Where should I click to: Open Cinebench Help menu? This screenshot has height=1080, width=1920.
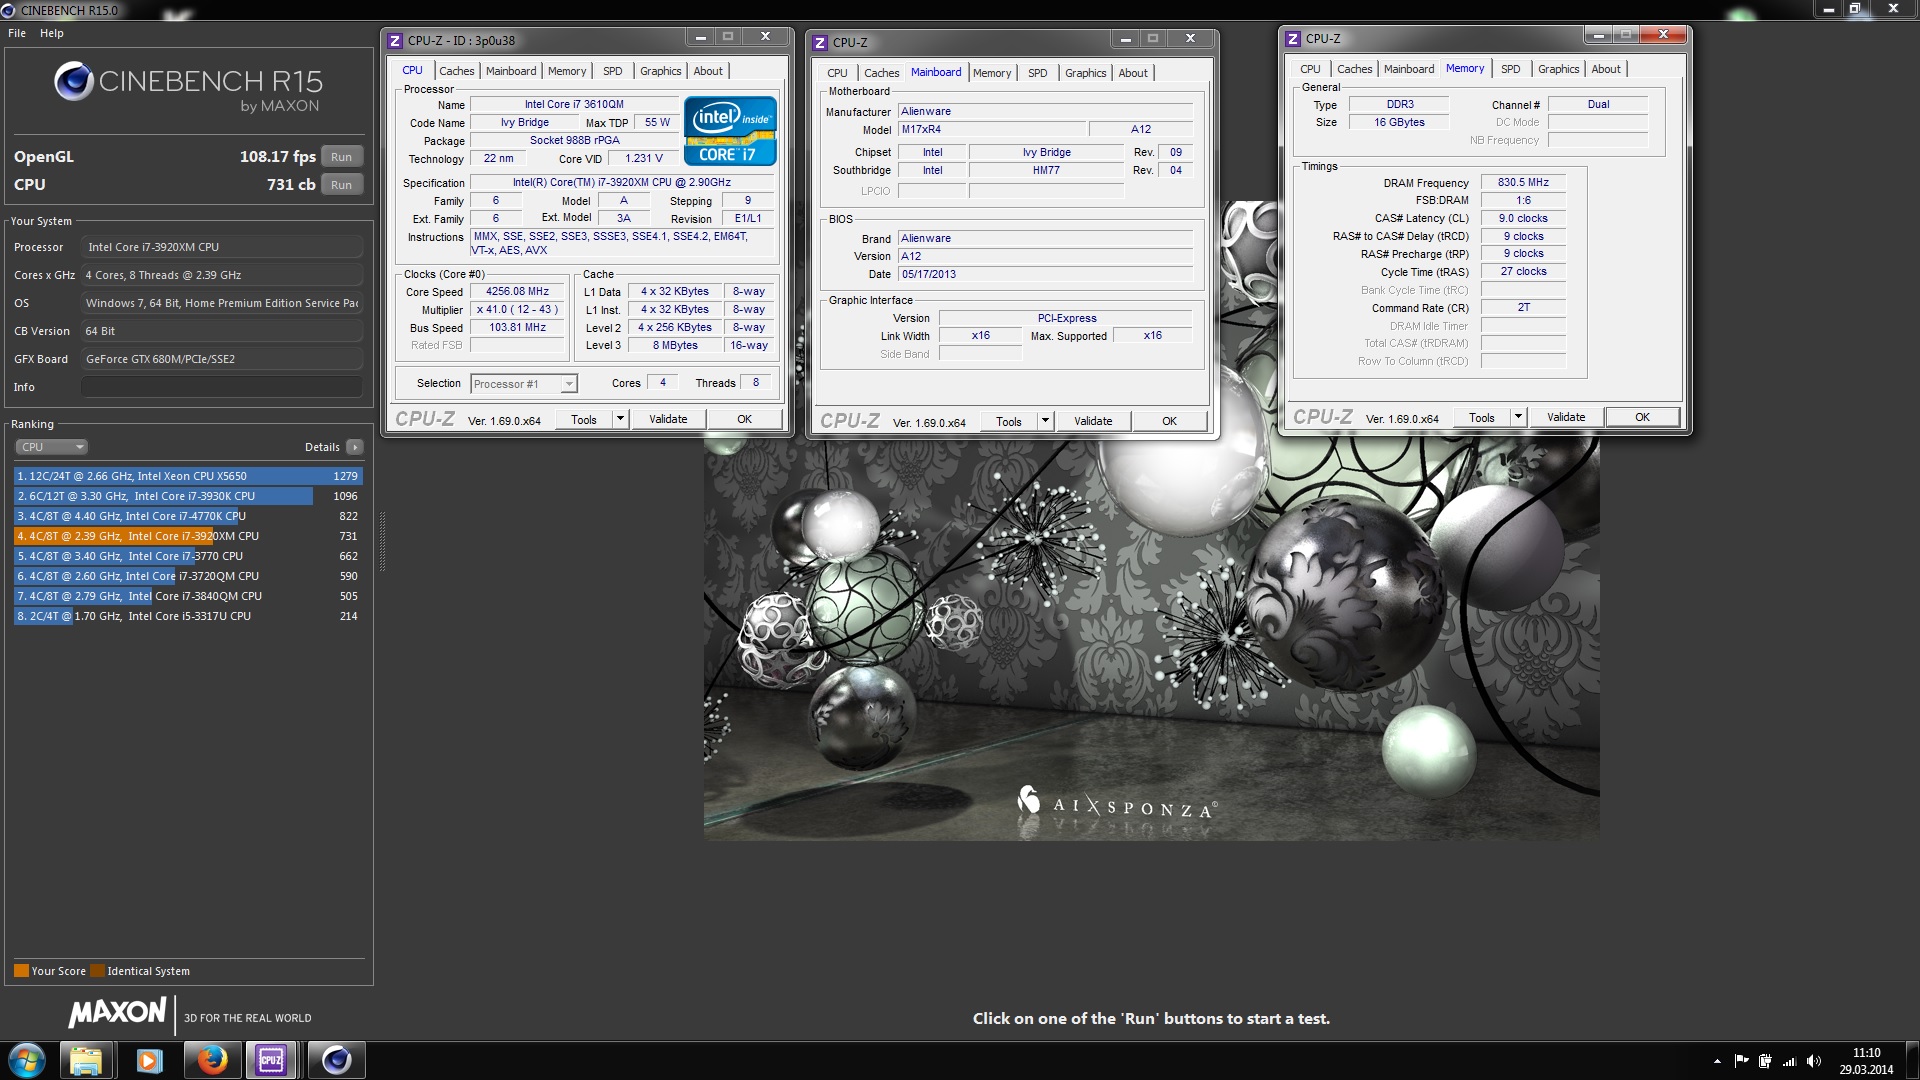click(x=52, y=33)
